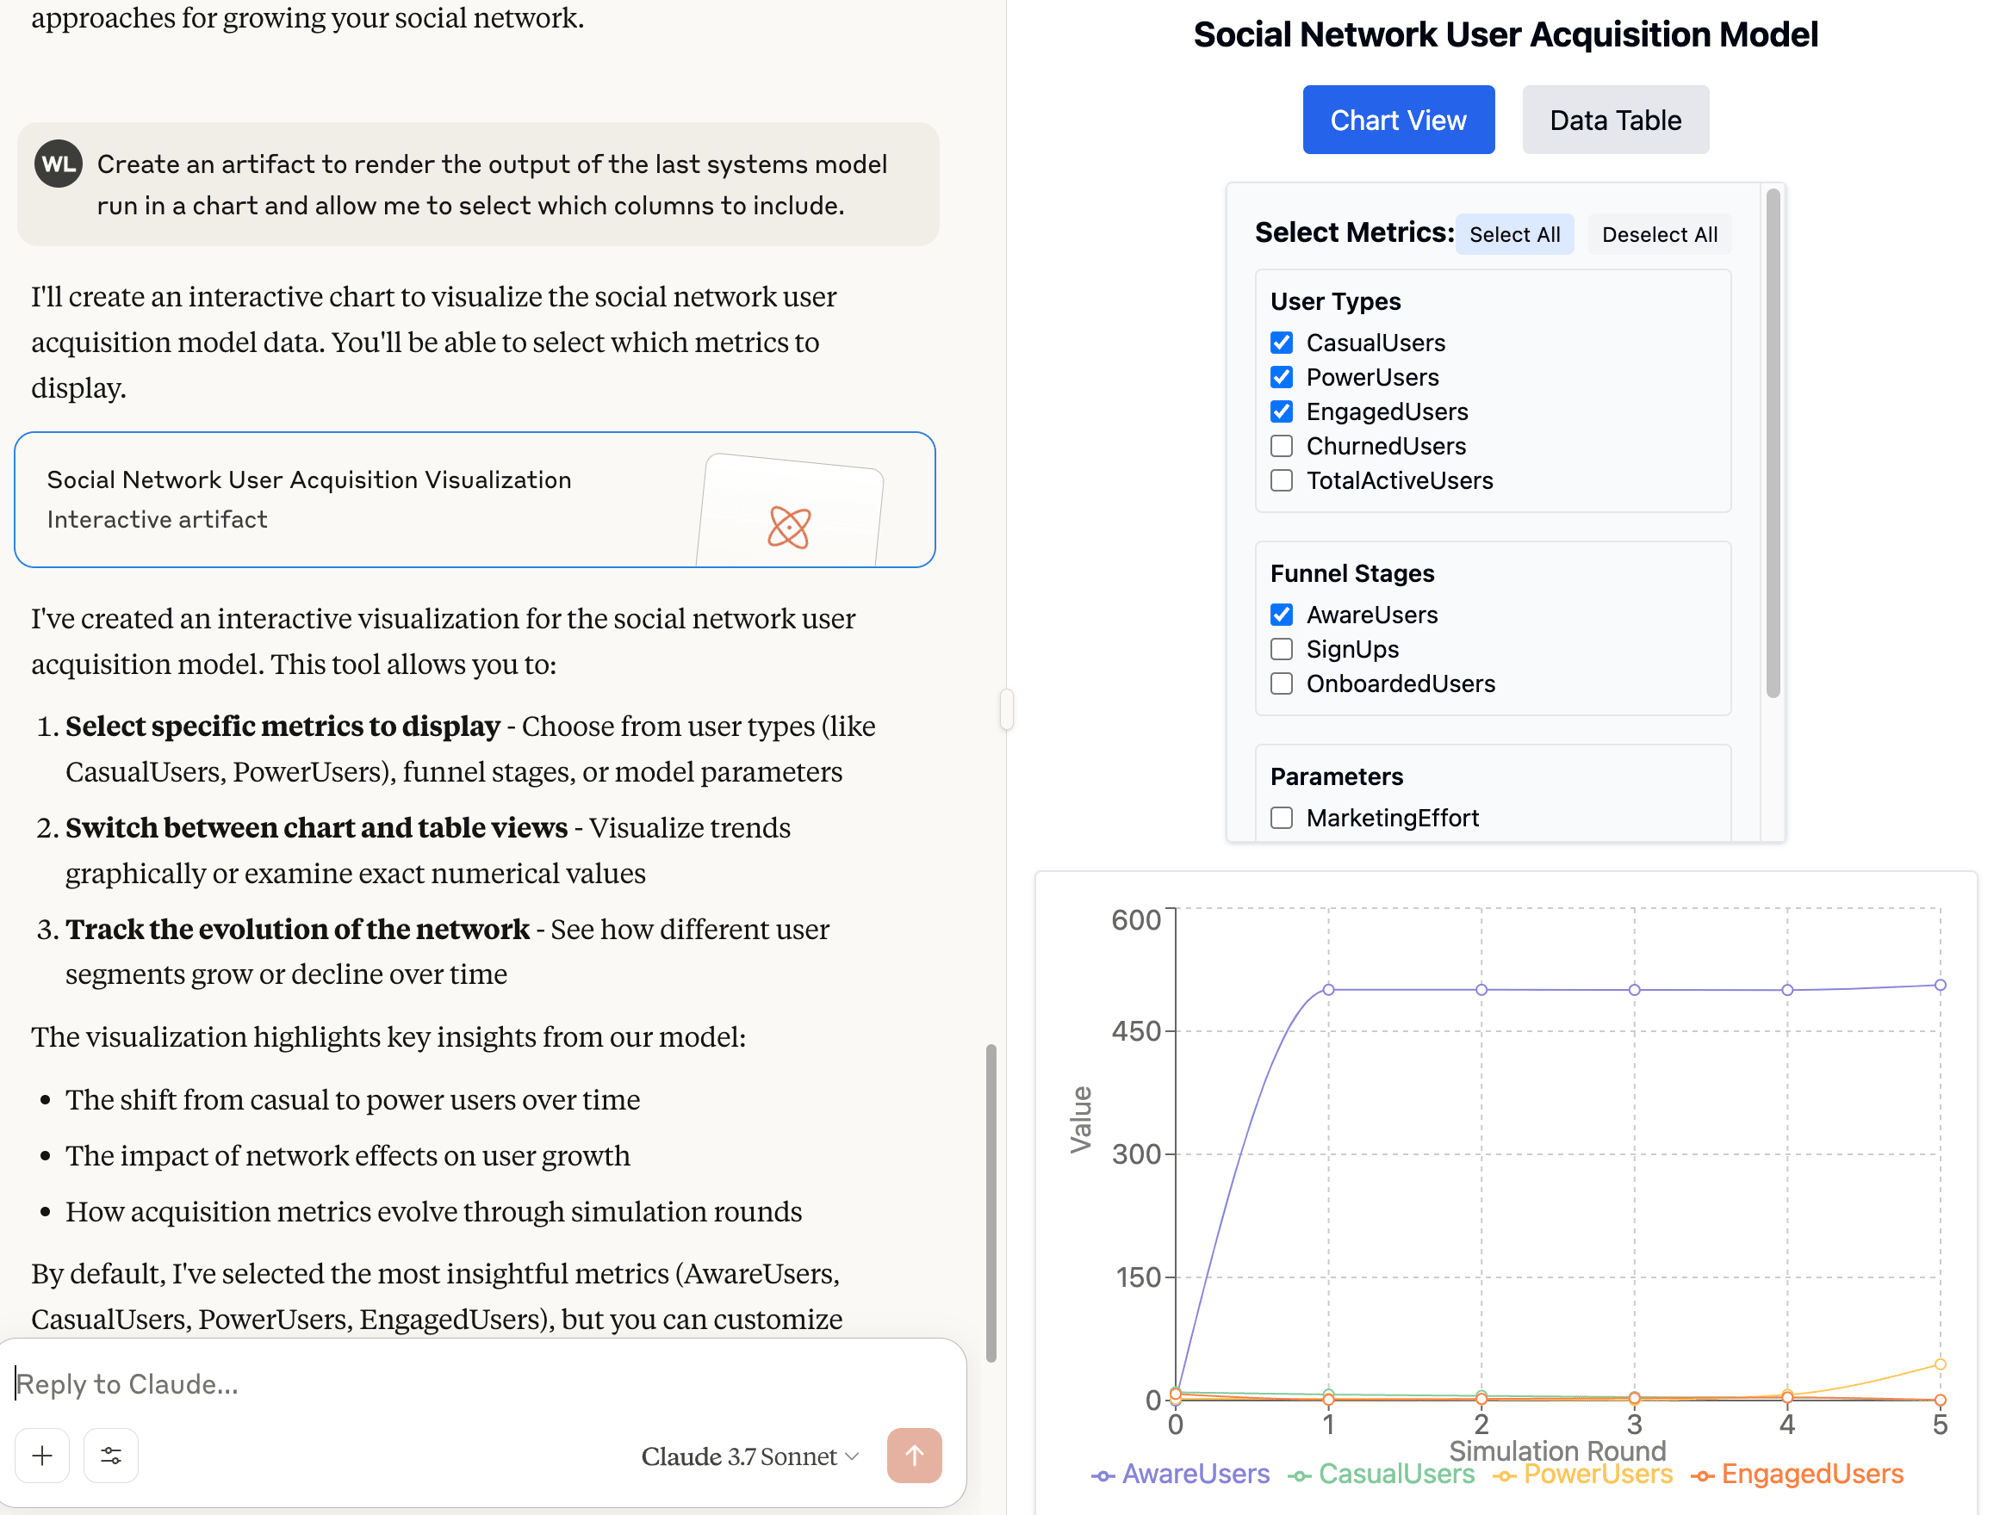Check the SignUps funnel stage

[1281, 649]
